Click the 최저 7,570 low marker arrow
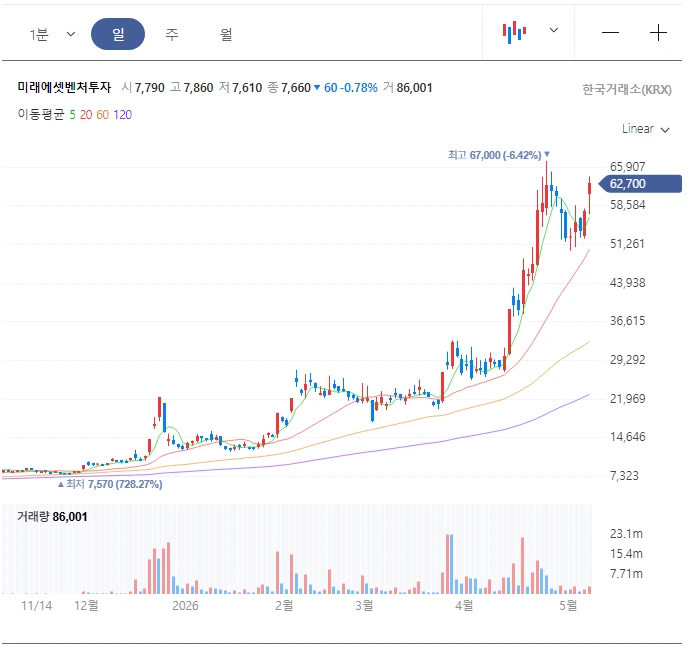This screenshot has width=700, height=655. pos(61,484)
